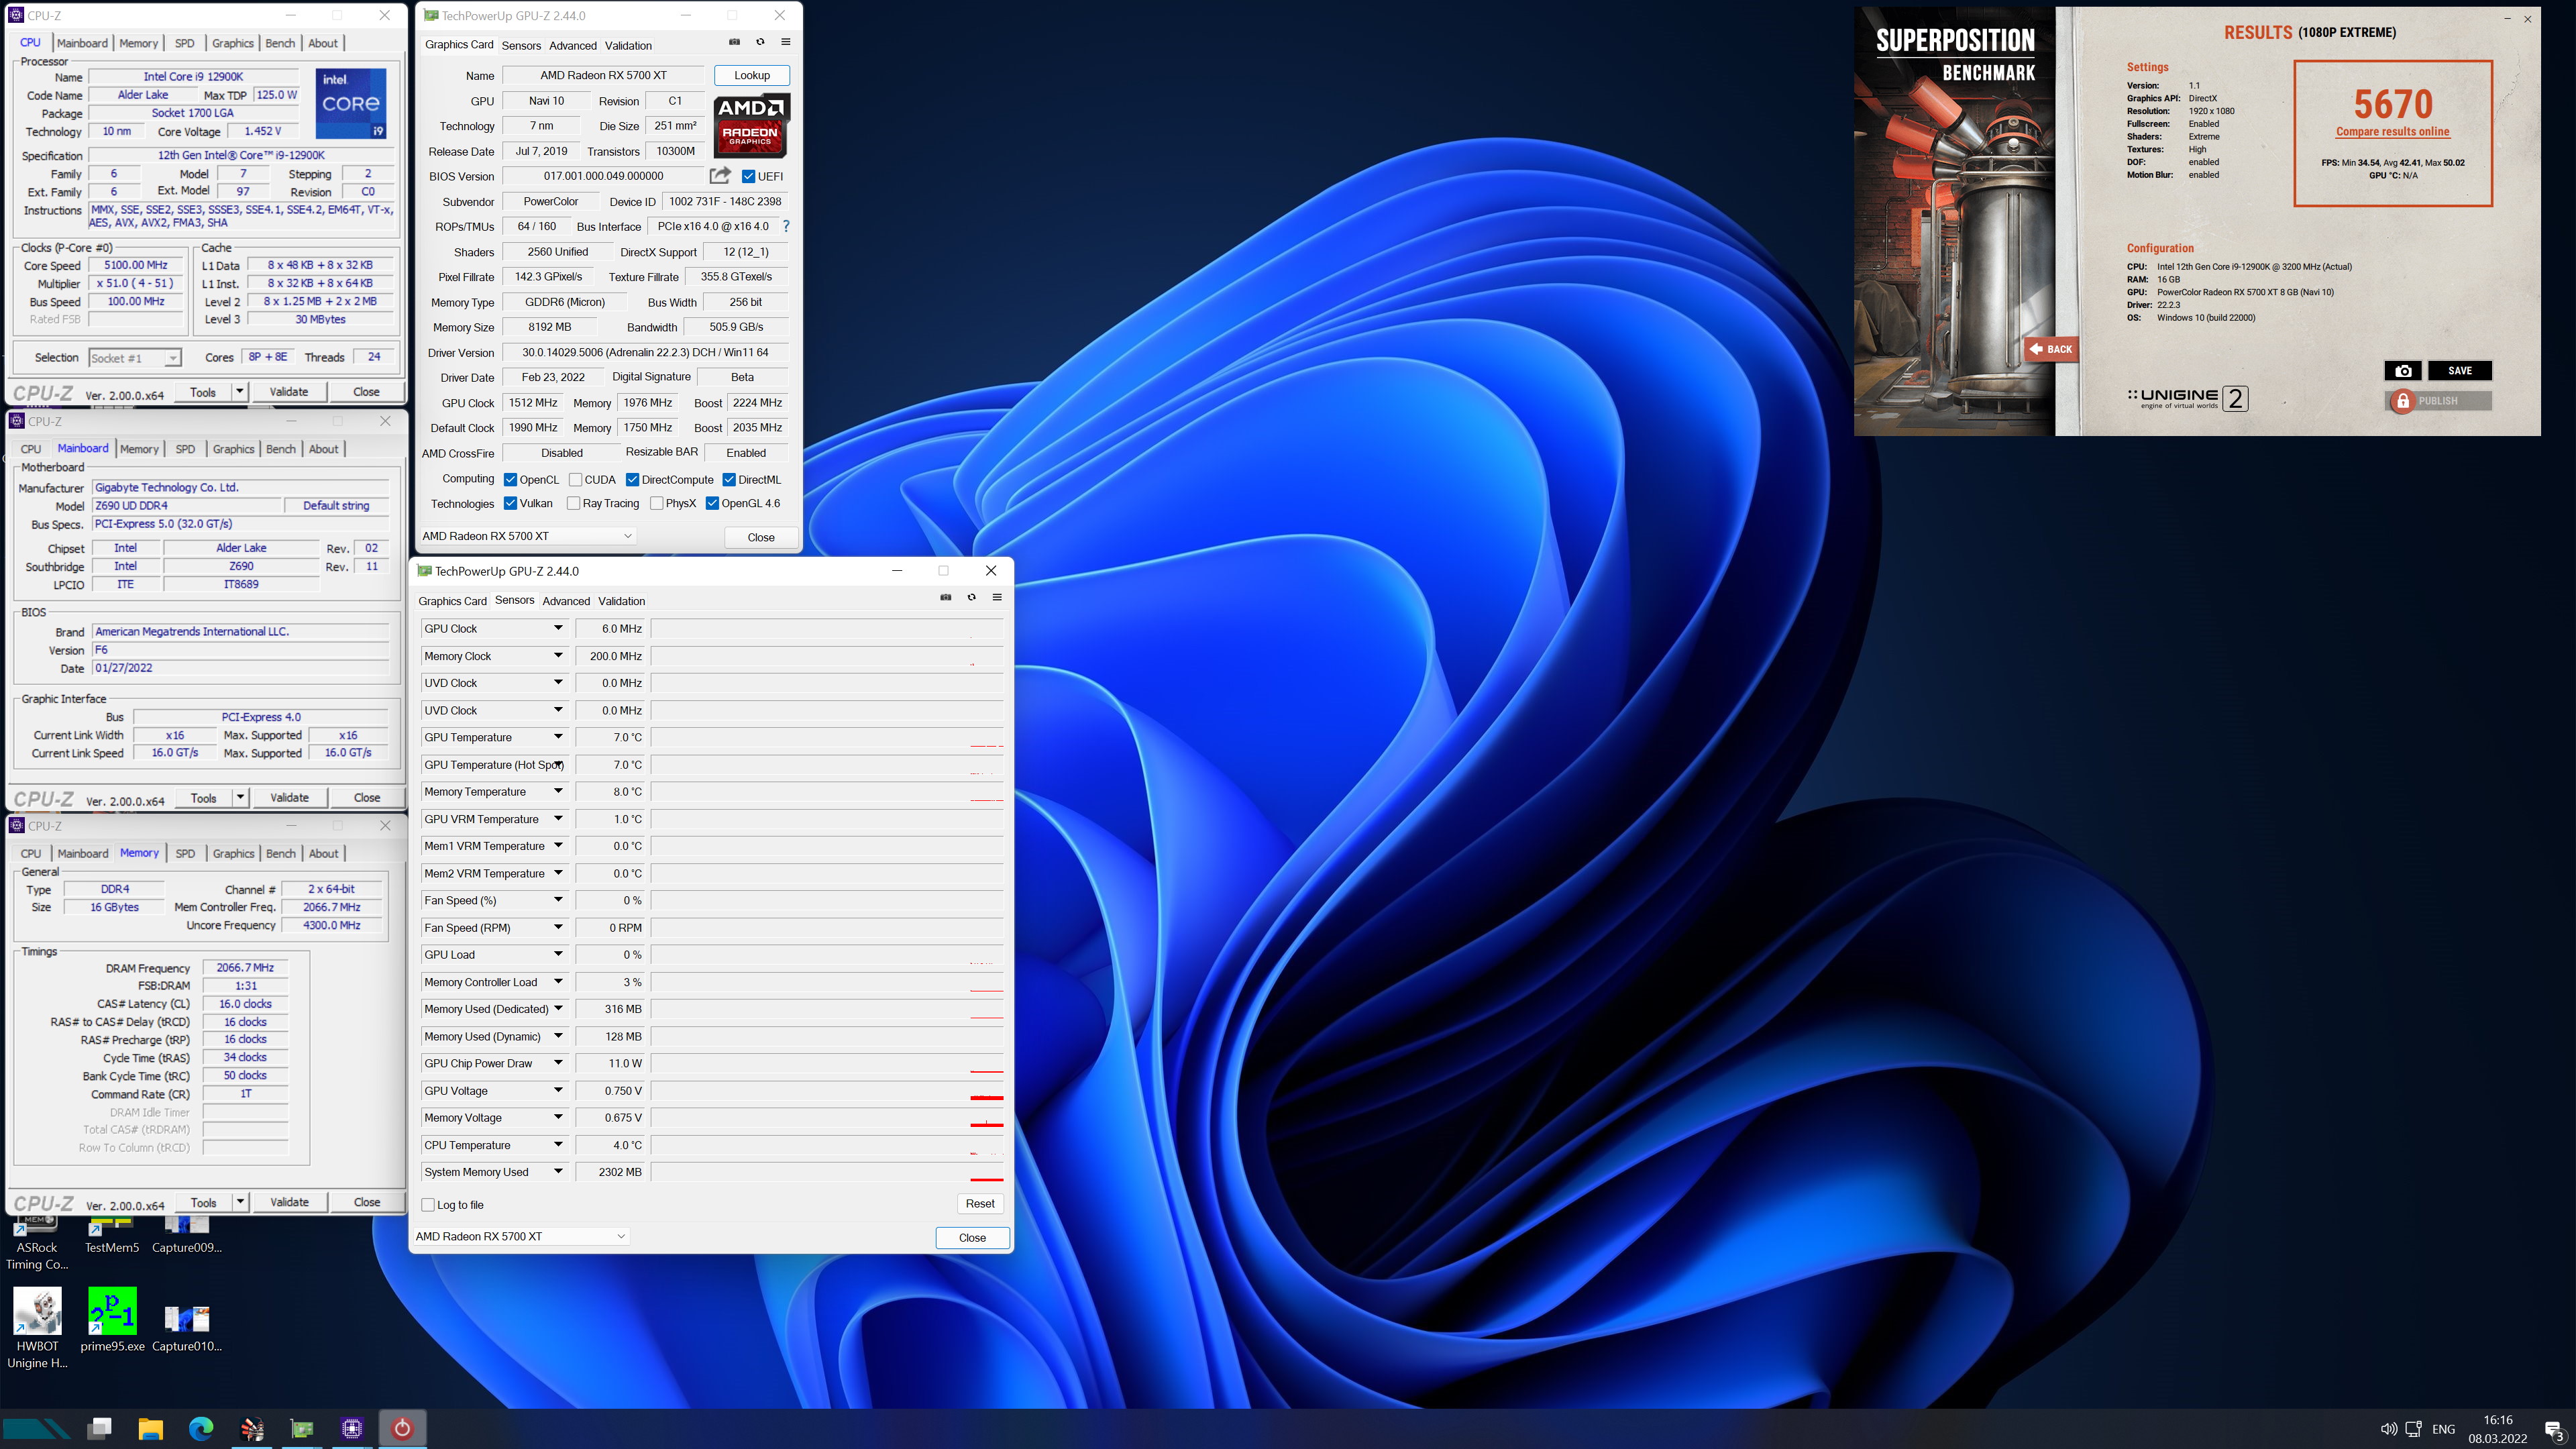2576x1449 pixels.
Task: Click the Start button on the taskbar
Action: pyautogui.click(x=37, y=1428)
